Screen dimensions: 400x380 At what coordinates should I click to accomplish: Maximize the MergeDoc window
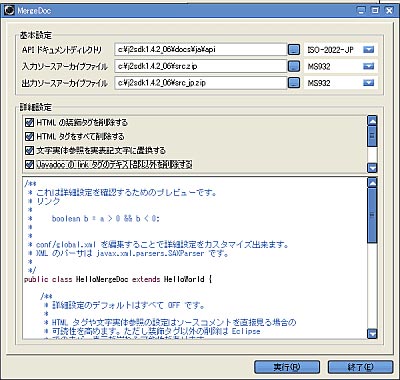coord(375,10)
